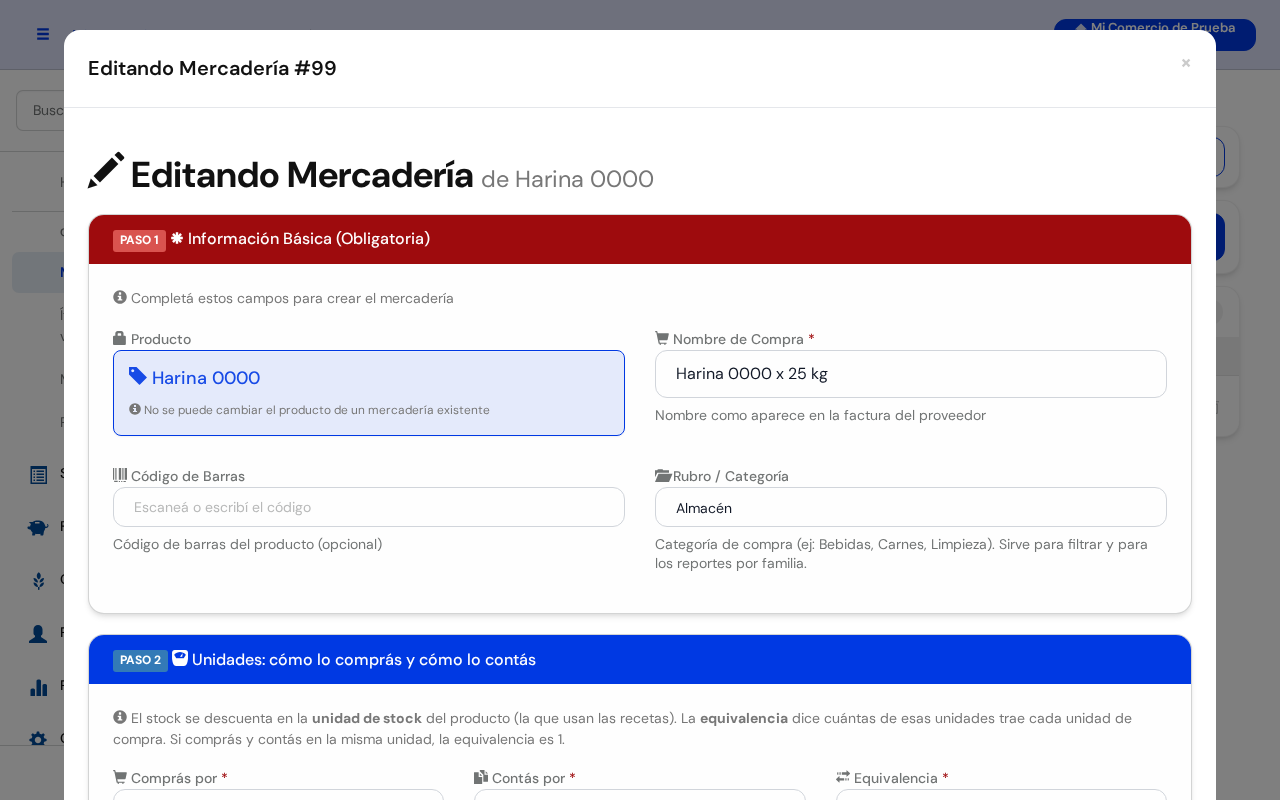Click the tag icon beside Harina 0000
This screenshot has width=1280, height=800.
(x=138, y=376)
